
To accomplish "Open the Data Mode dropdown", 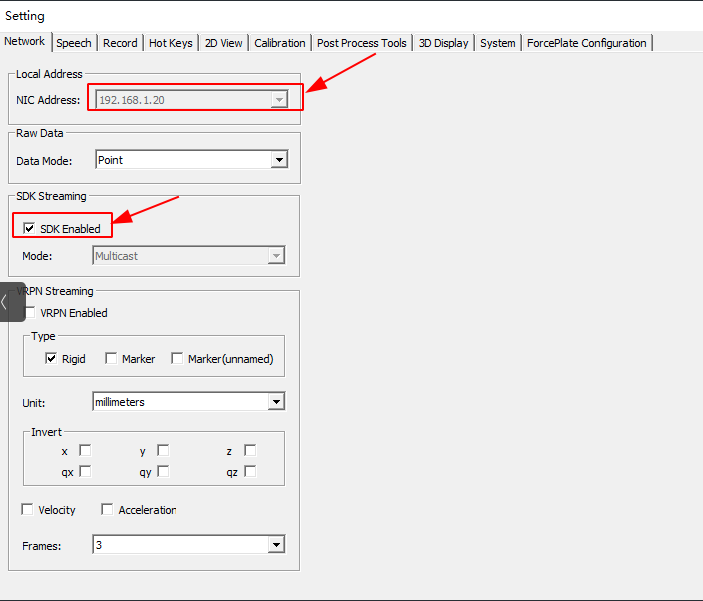I will 279,160.
